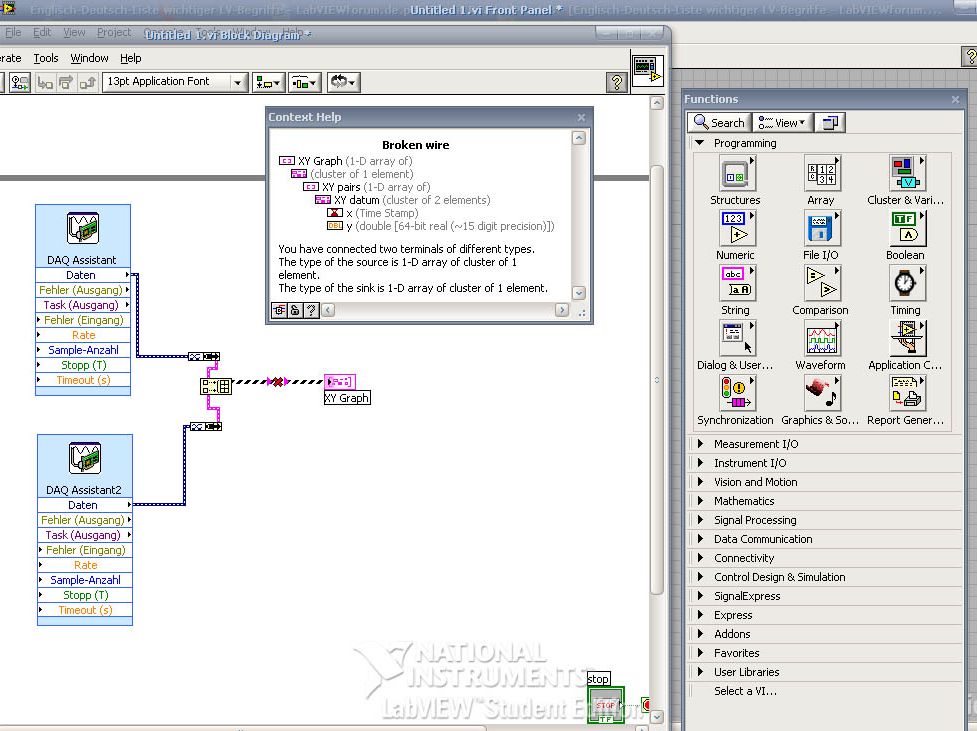Open the Help menu
The image size is (977, 731).
[130, 58]
